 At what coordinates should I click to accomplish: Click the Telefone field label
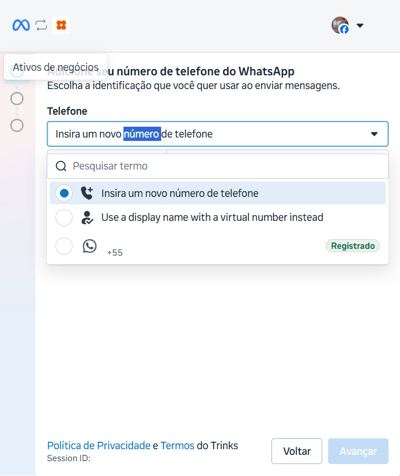point(67,111)
